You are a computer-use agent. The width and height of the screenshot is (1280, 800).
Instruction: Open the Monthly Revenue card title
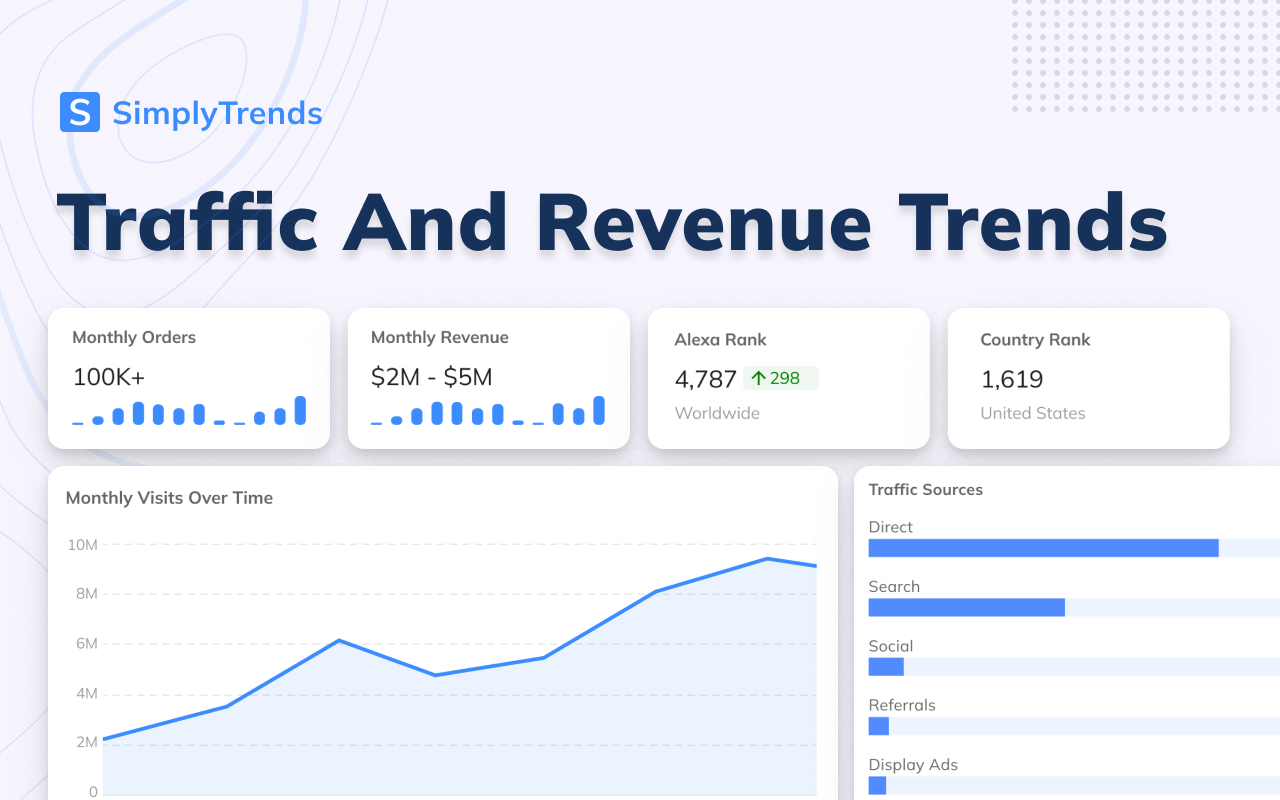click(x=440, y=338)
